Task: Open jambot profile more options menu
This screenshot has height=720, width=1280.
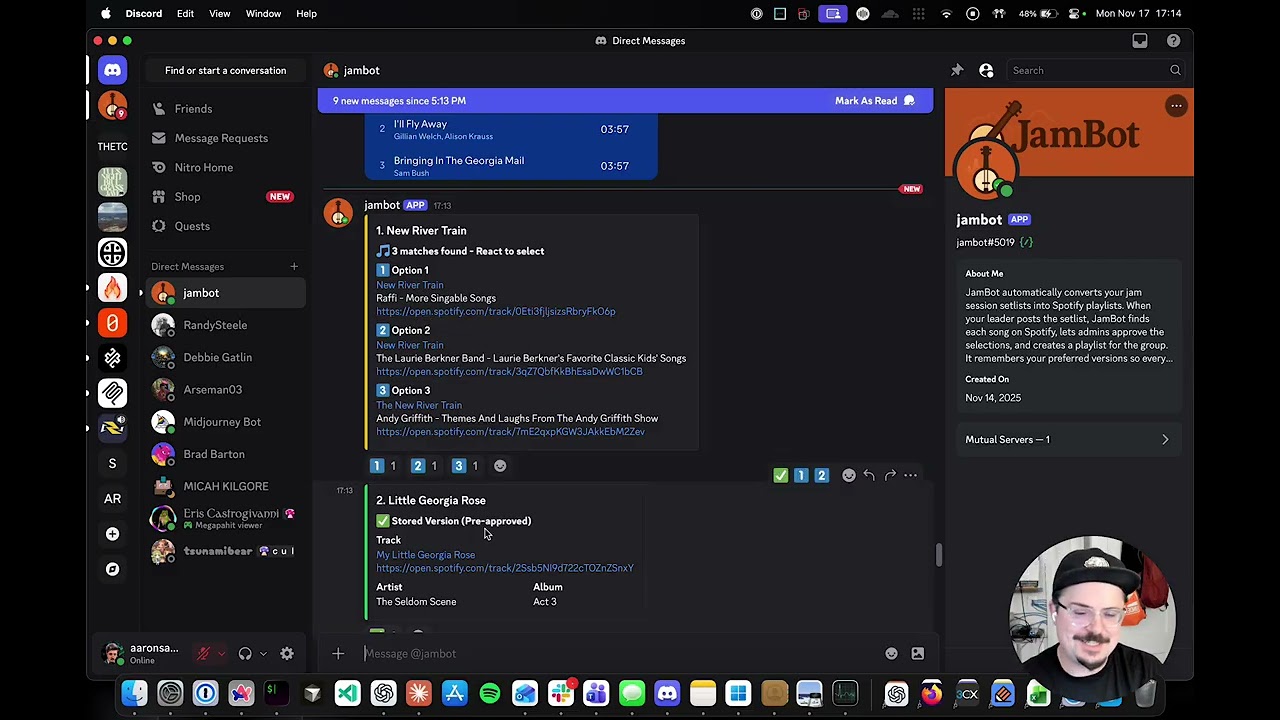Action: [x=1176, y=106]
